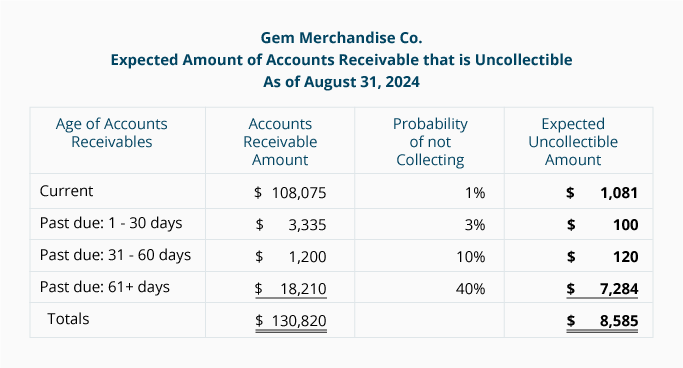
Task: Select the Age of Accounts Receivables header
Action: coord(112,133)
